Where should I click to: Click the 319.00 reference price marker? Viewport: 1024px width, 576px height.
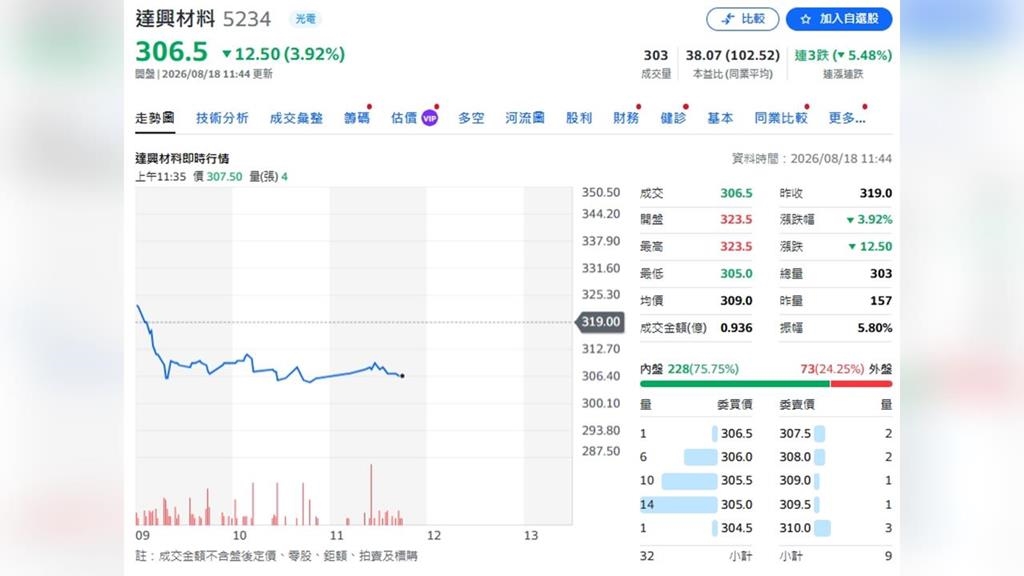(600, 321)
